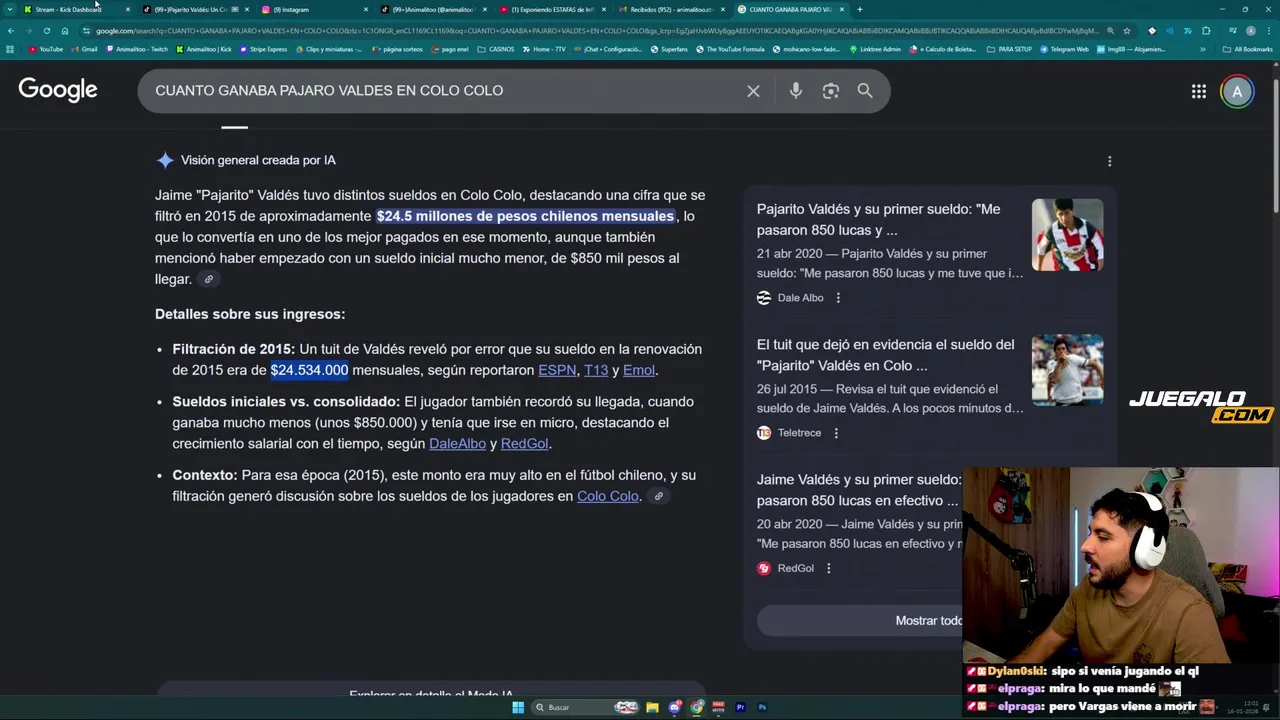Open Discord from the taskbar

(675, 707)
